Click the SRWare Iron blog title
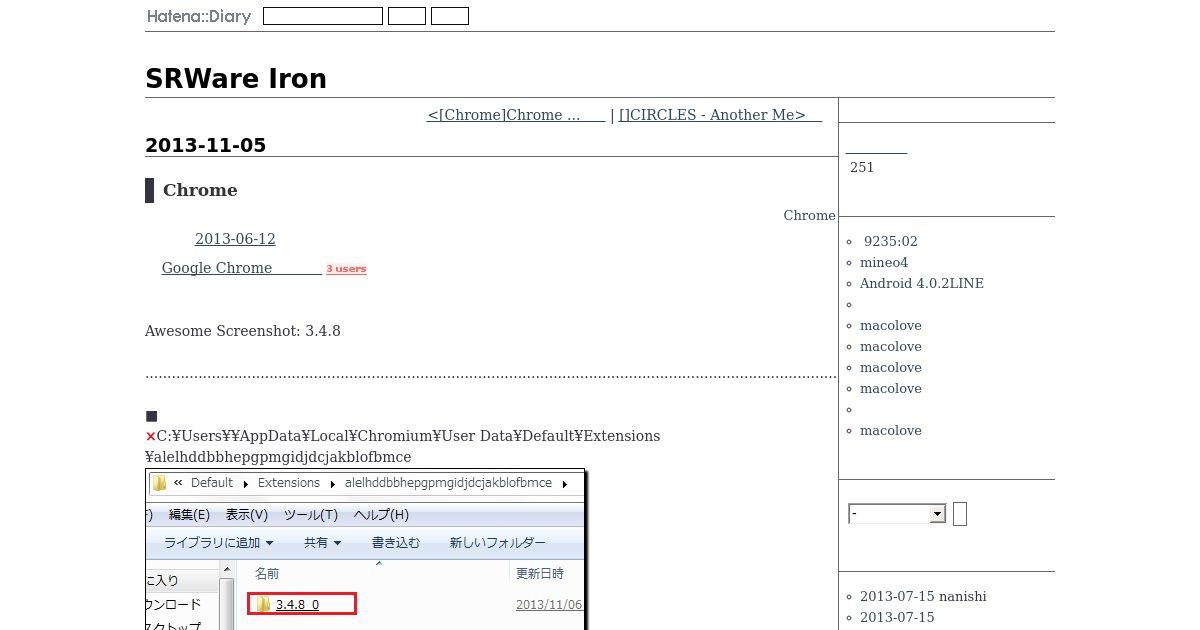1200x630 pixels. click(236, 79)
